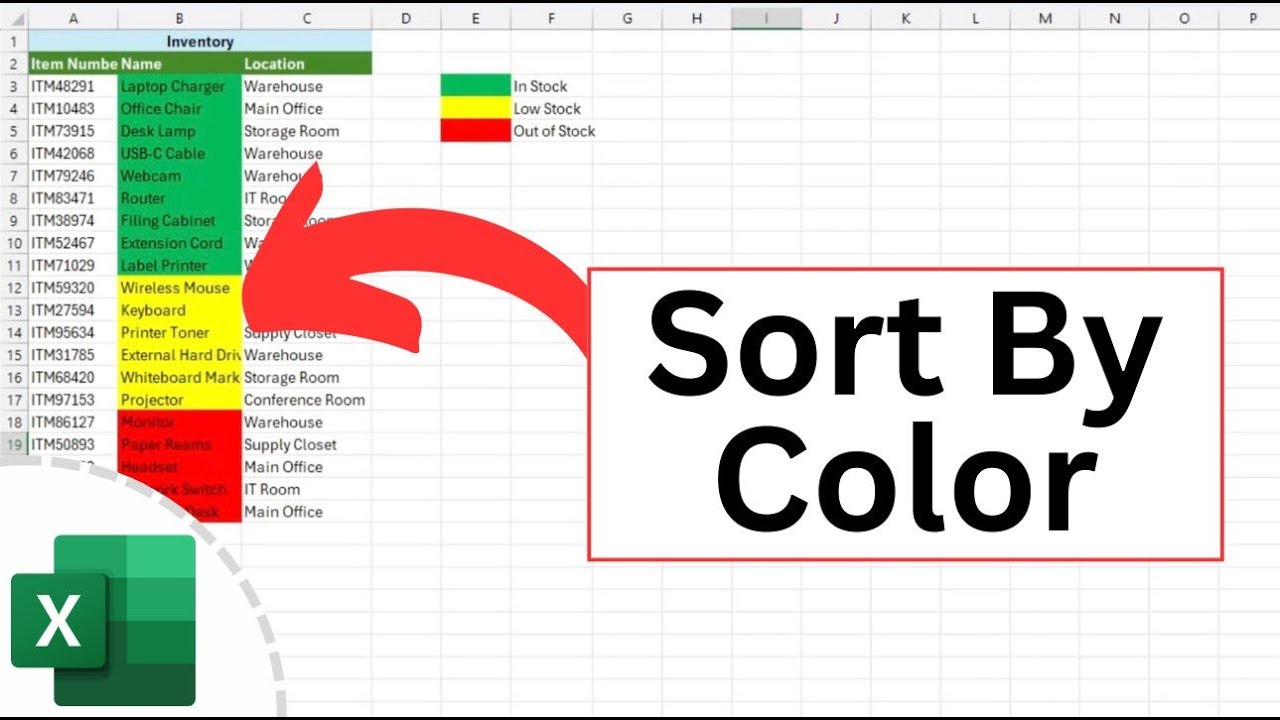Select the IT Room location cell in row 22
This screenshot has height=720, width=1280.
306,489
